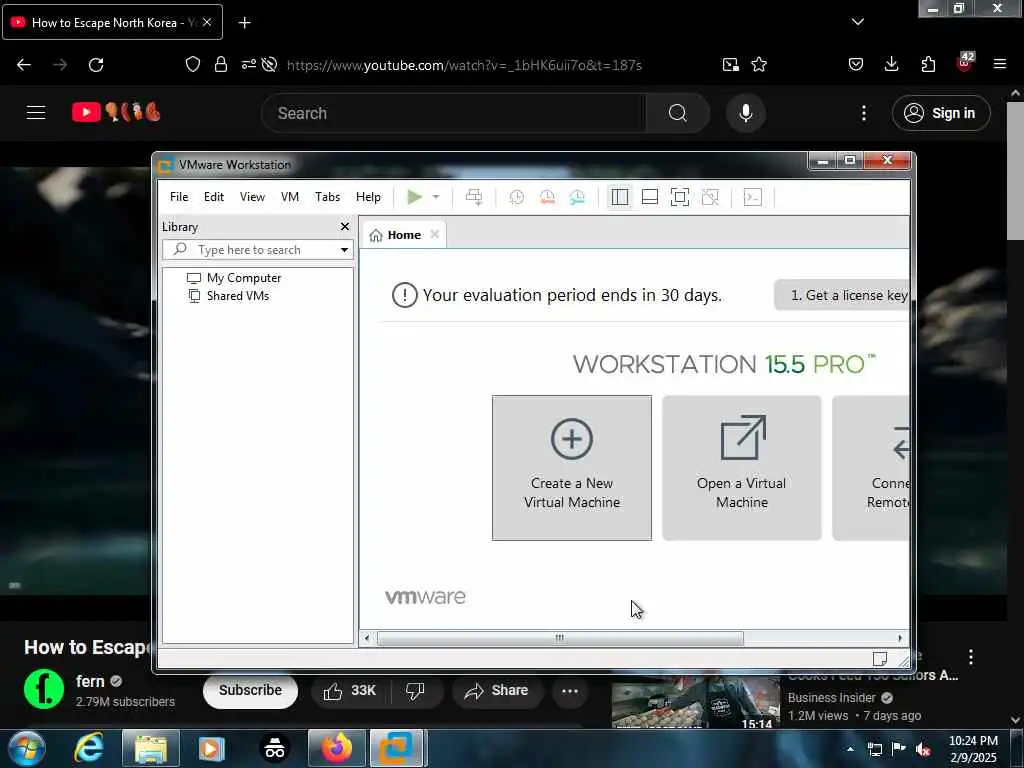Open YouTube settings three-dot menu
1024x768 pixels.
pyautogui.click(x=863, y=113)
